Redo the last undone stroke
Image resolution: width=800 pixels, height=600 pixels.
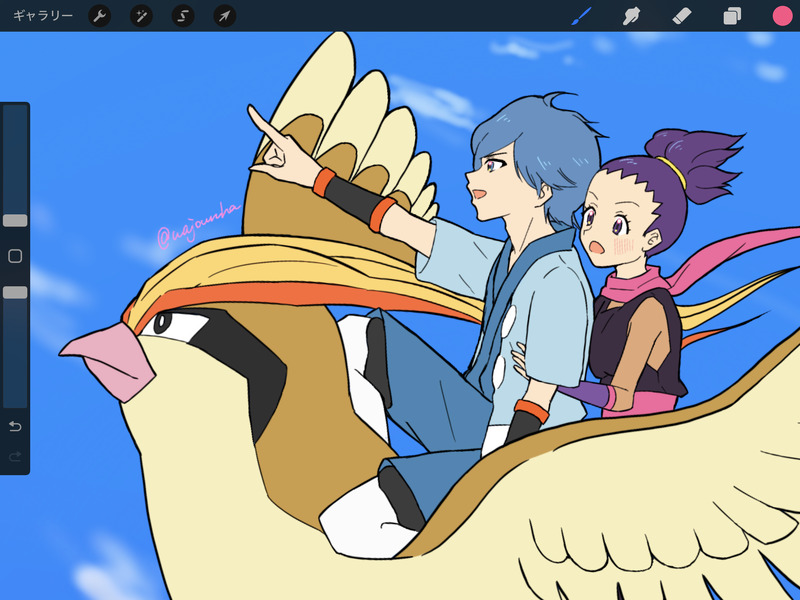point(15,456)
